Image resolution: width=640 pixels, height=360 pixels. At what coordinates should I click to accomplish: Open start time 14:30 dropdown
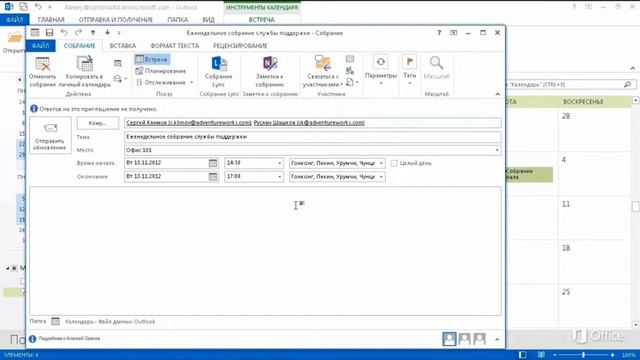click(280, 163)
